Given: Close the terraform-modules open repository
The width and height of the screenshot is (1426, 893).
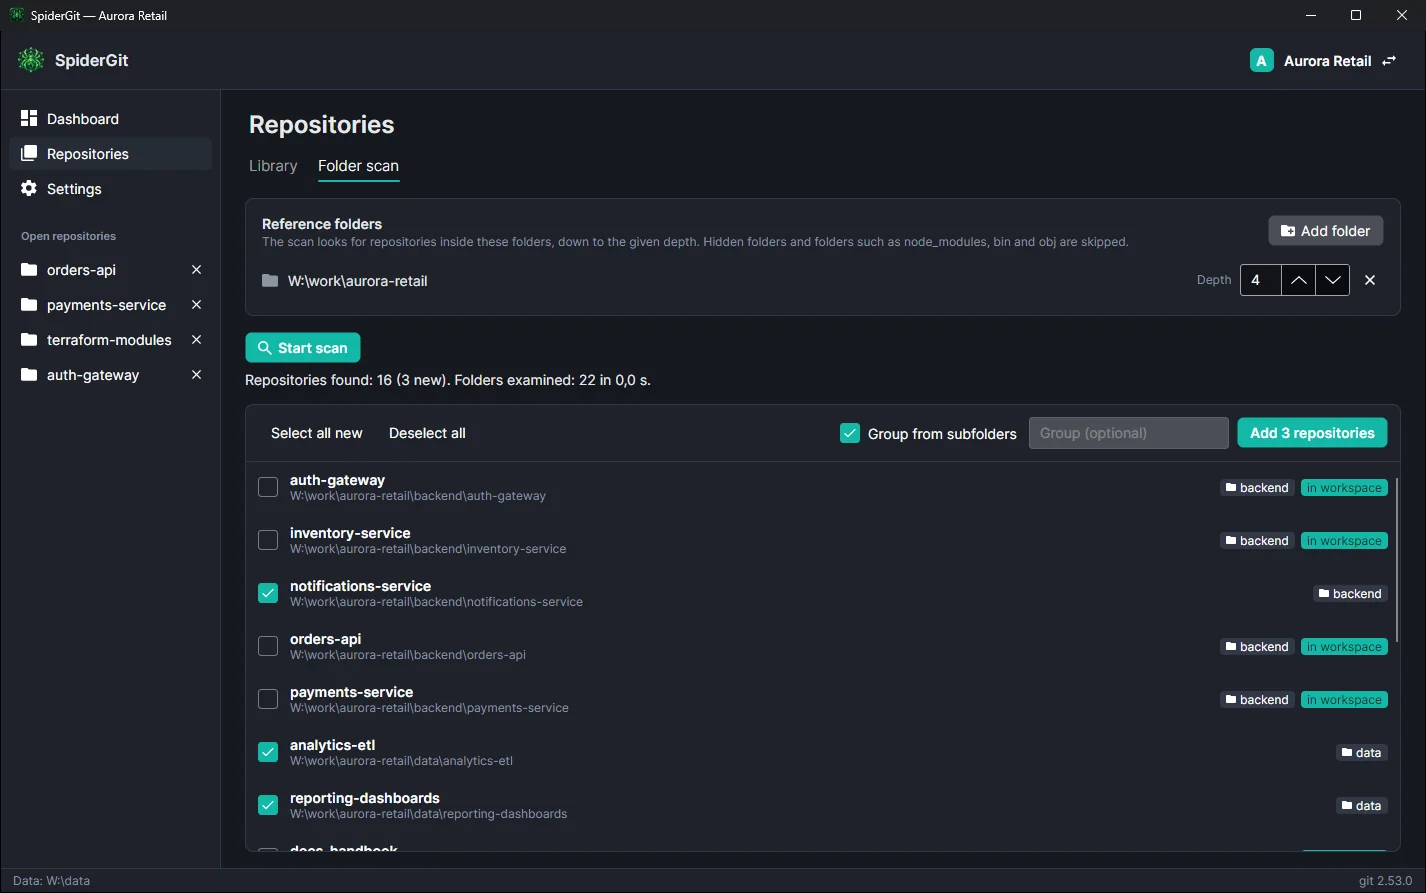Looking at the screenshot, I should [197, 340].
